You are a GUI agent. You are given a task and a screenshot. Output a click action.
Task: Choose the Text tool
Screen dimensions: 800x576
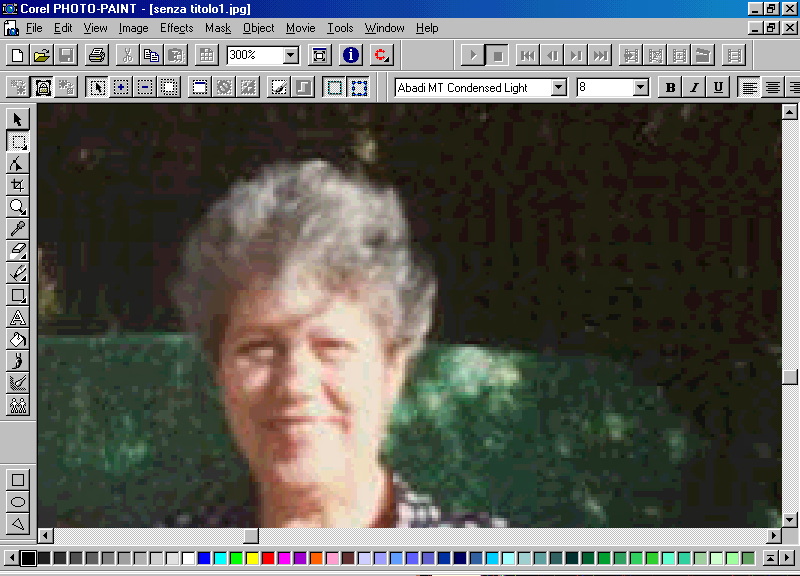[18, 318]
